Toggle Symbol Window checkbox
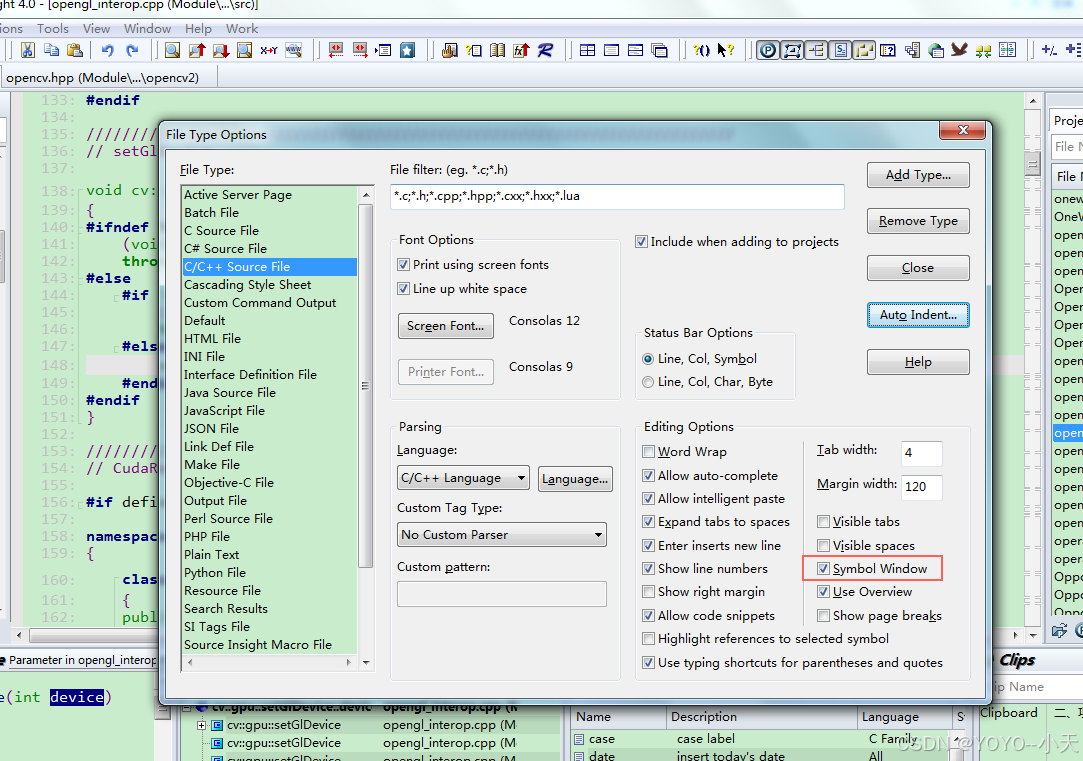Image resolution: width=1083 pixels, height=761 pixels. tap(823, 568)
